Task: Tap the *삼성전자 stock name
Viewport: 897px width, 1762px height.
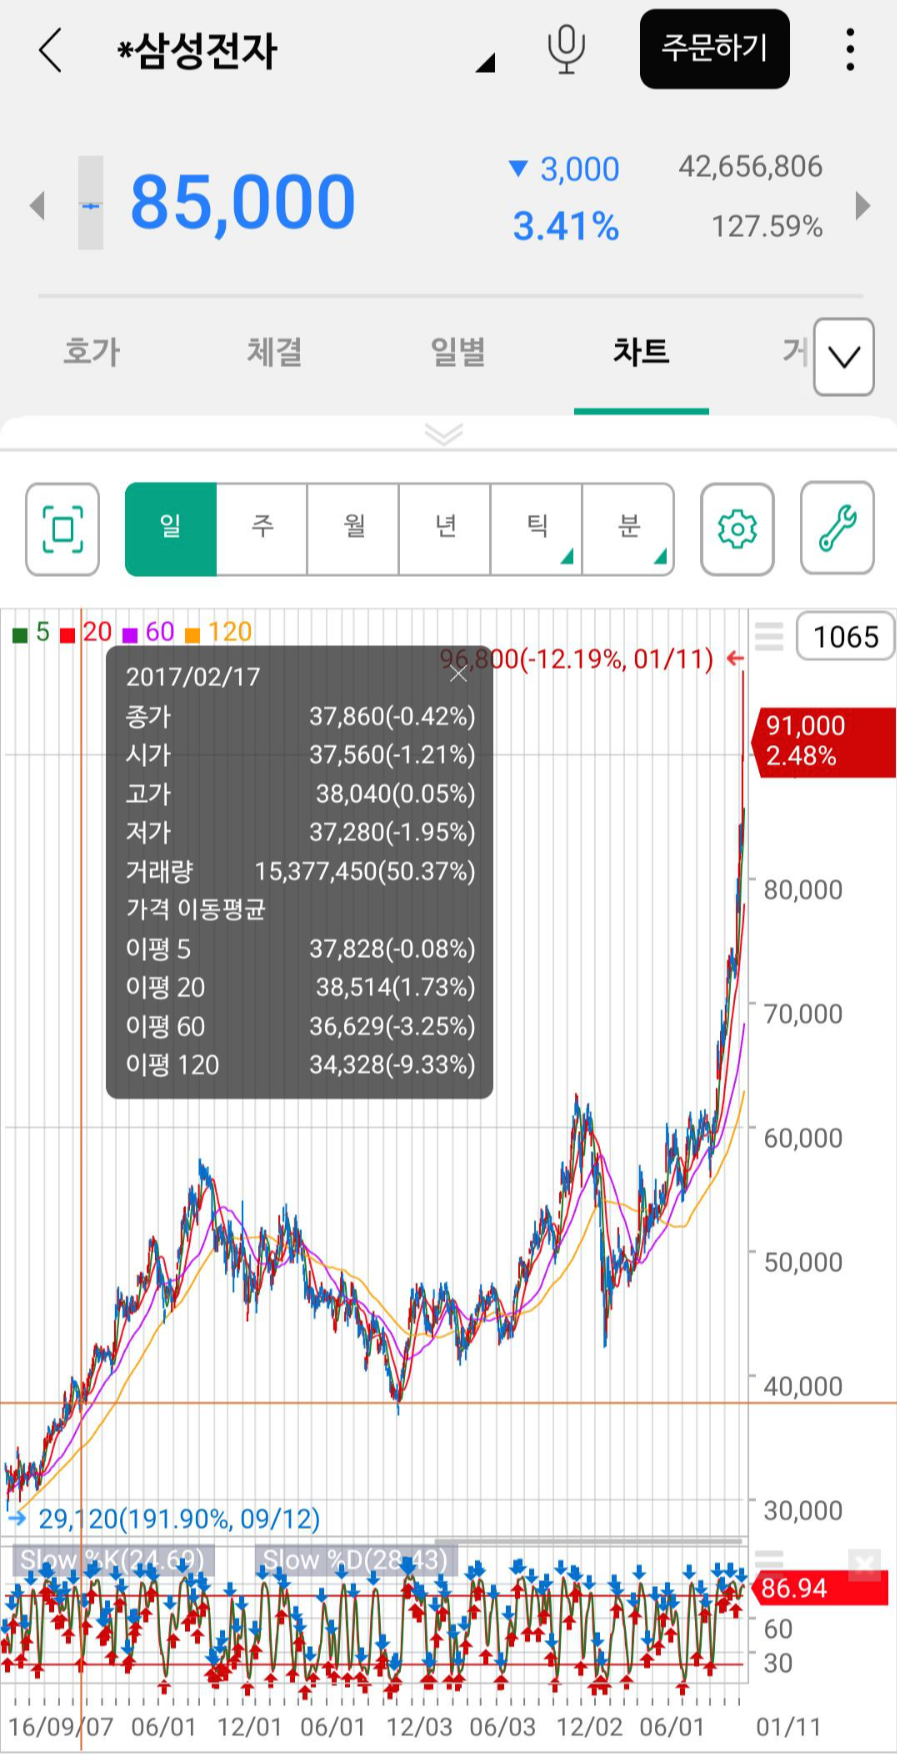Action: click(x=197, y=51)
